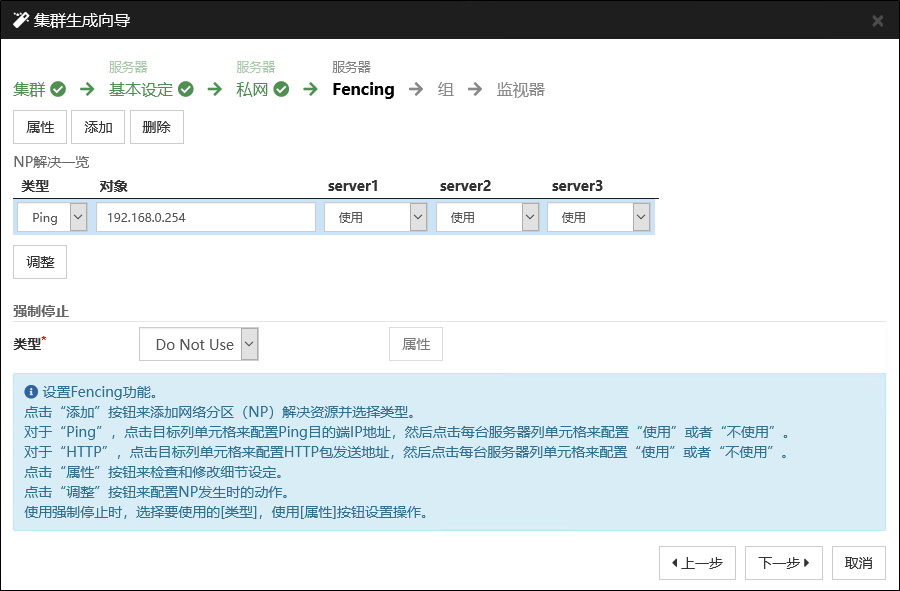This screenshot has width=900, height=591.
Task: Open the 私网 wizard step
Action: pyautogui.click(x=252, y=89)
